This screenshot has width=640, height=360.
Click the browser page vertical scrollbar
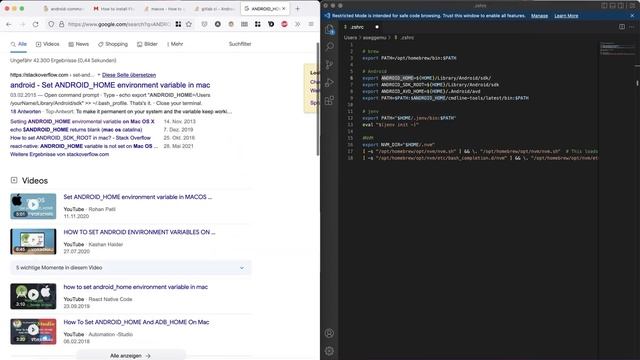pos(318,98)
